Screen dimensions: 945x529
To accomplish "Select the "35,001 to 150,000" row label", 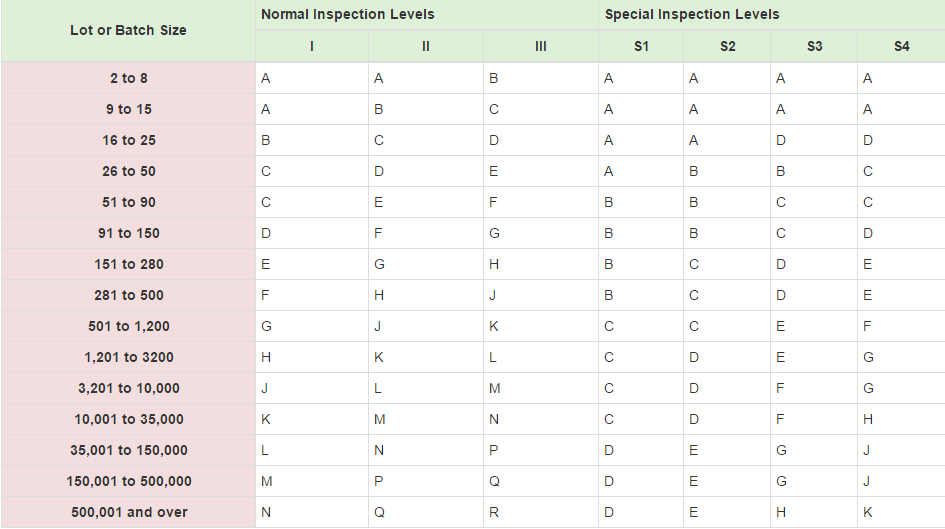I will 128,450.
